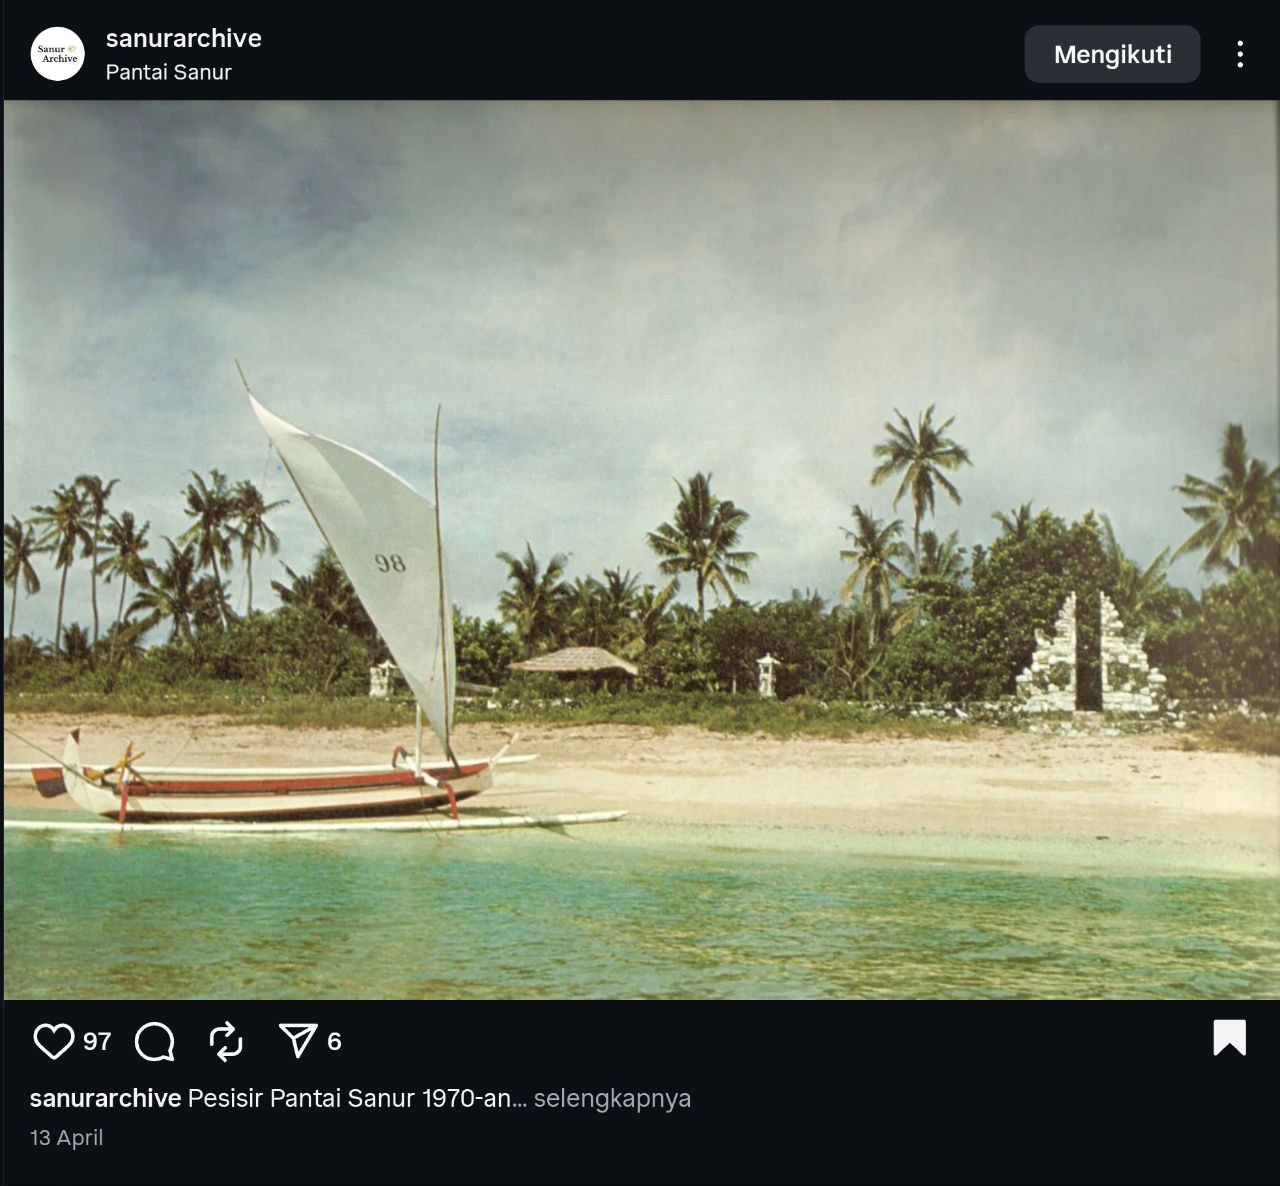The image size is (1280, 1186).
Task: Open comments via the speech bubble icon
Action: (155, 1041)
